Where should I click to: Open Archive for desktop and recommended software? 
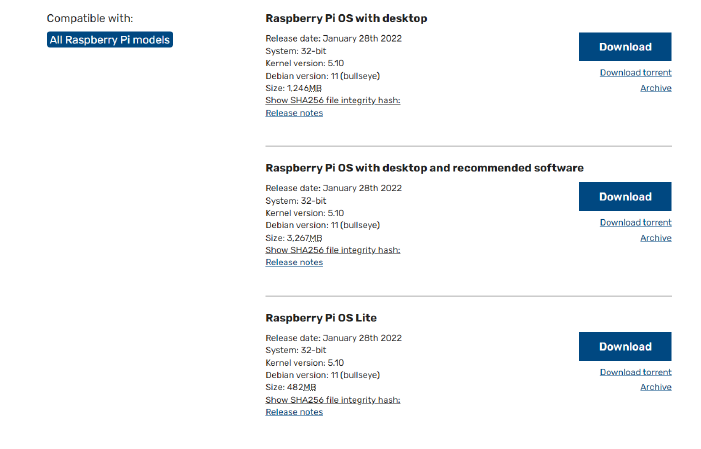655,238
